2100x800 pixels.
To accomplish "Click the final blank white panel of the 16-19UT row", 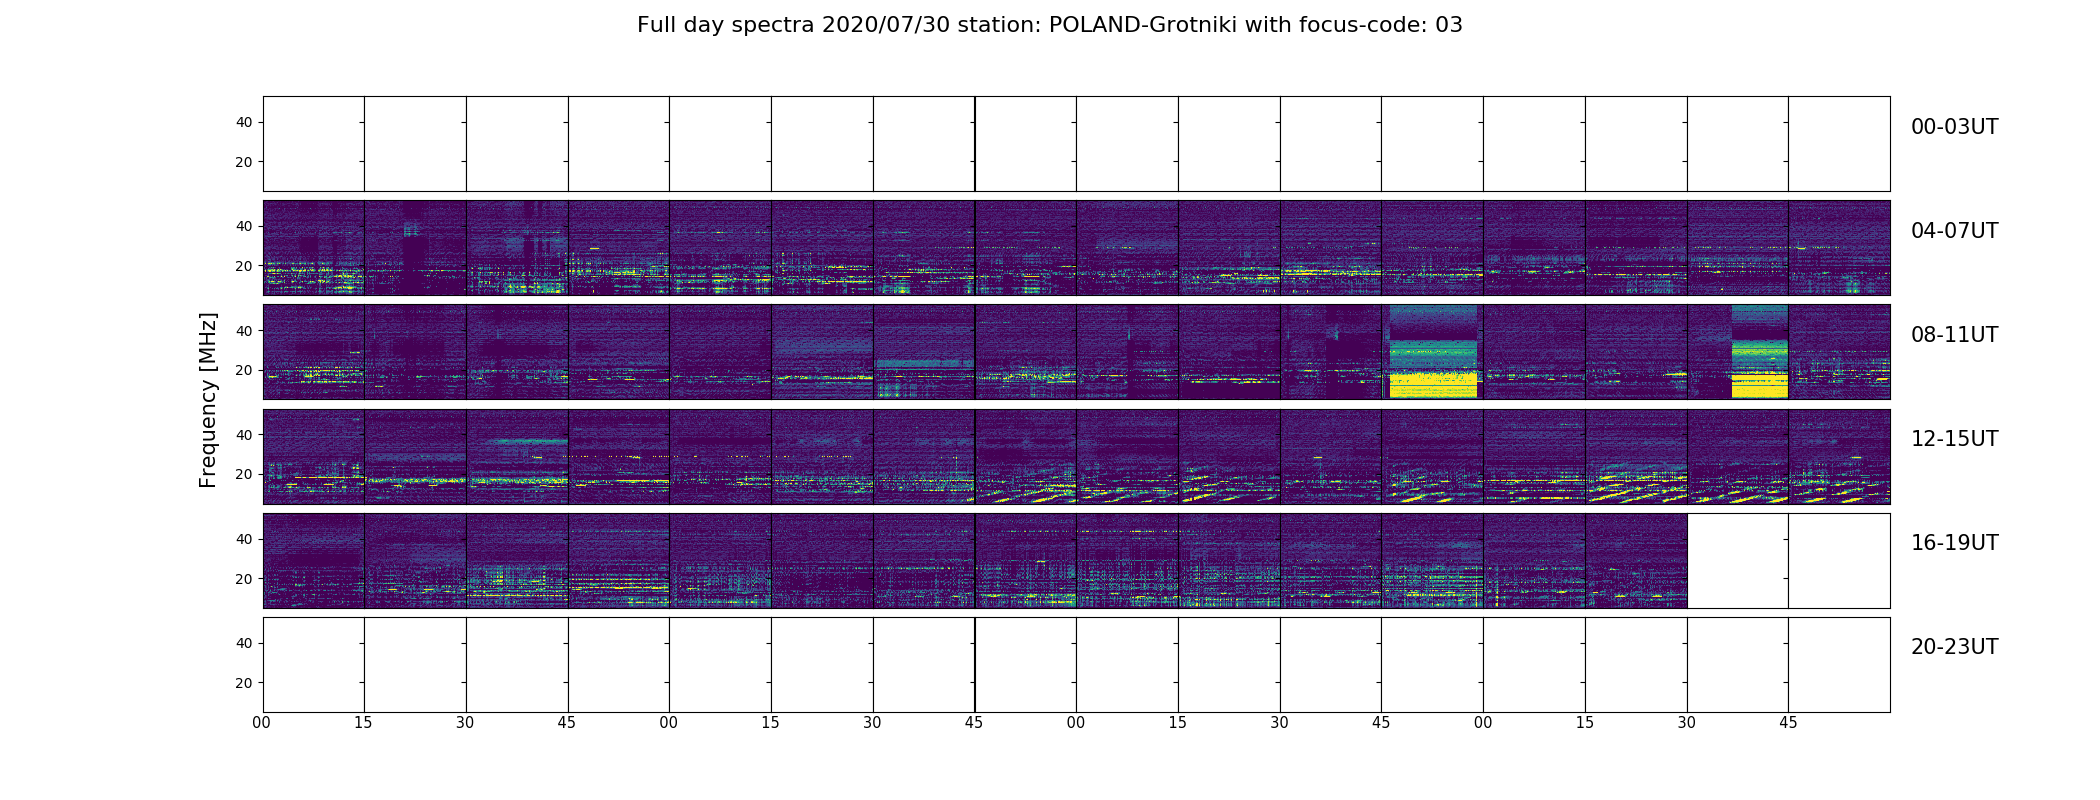I will 1839,560.
